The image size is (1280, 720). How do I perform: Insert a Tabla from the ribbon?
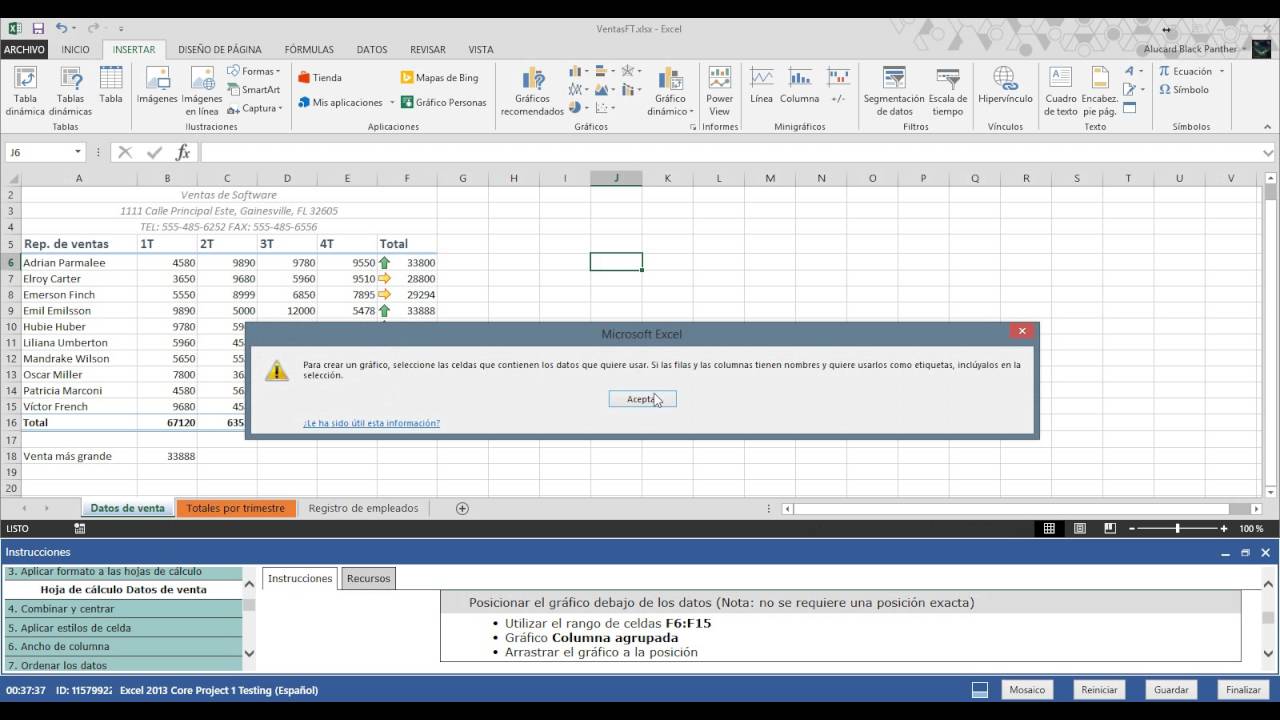[111, 86]
